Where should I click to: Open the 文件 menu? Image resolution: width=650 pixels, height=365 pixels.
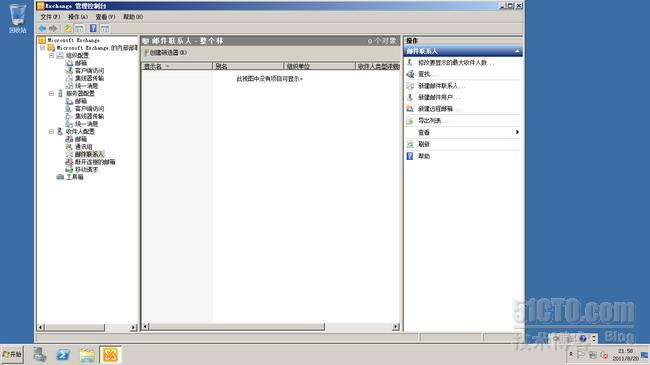click(50, 17)
